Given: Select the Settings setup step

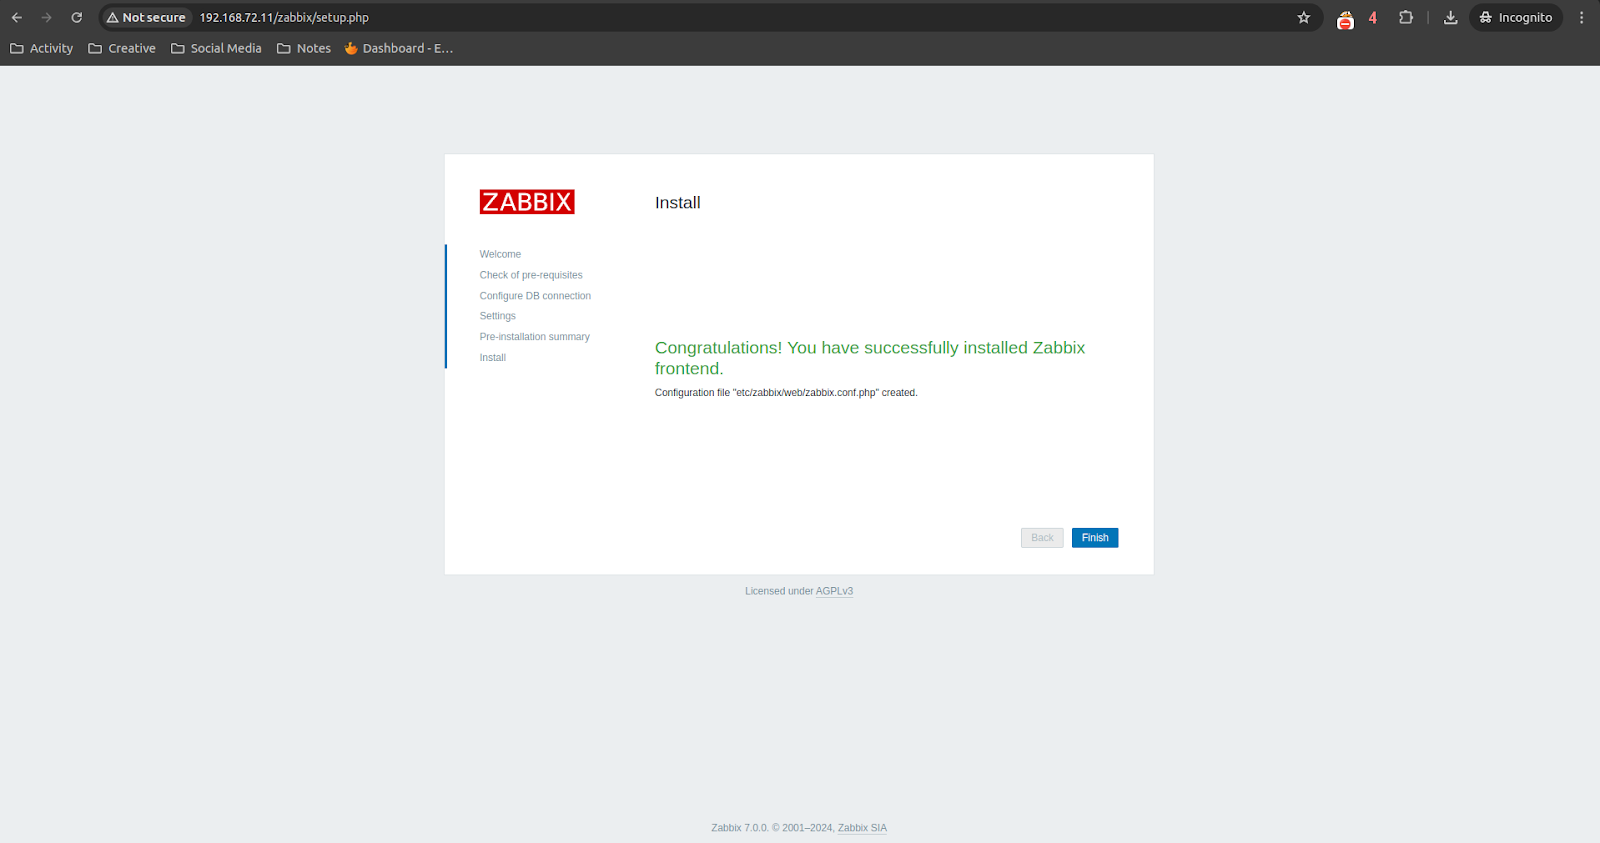Looking at the screenshot, I should (498, 316).
